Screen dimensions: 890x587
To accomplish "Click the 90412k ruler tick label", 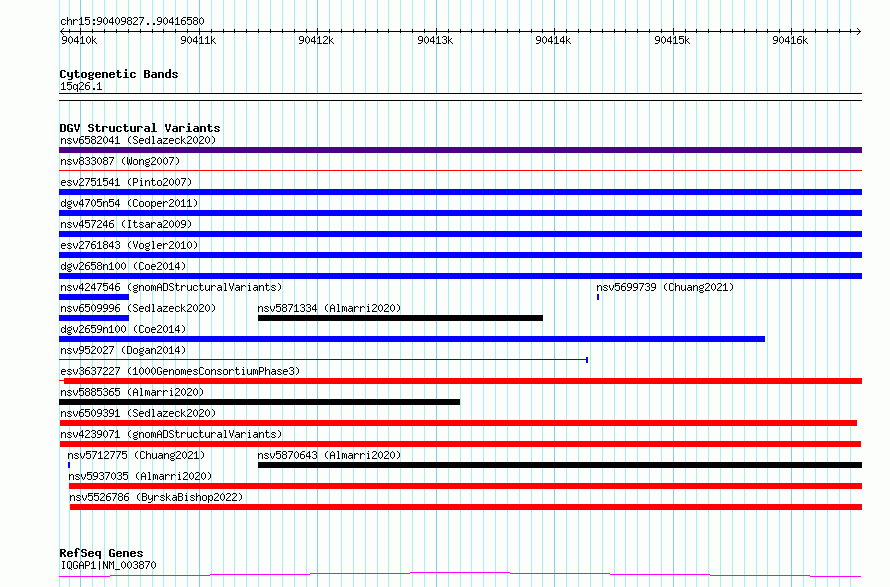I will tap(316, 40).
